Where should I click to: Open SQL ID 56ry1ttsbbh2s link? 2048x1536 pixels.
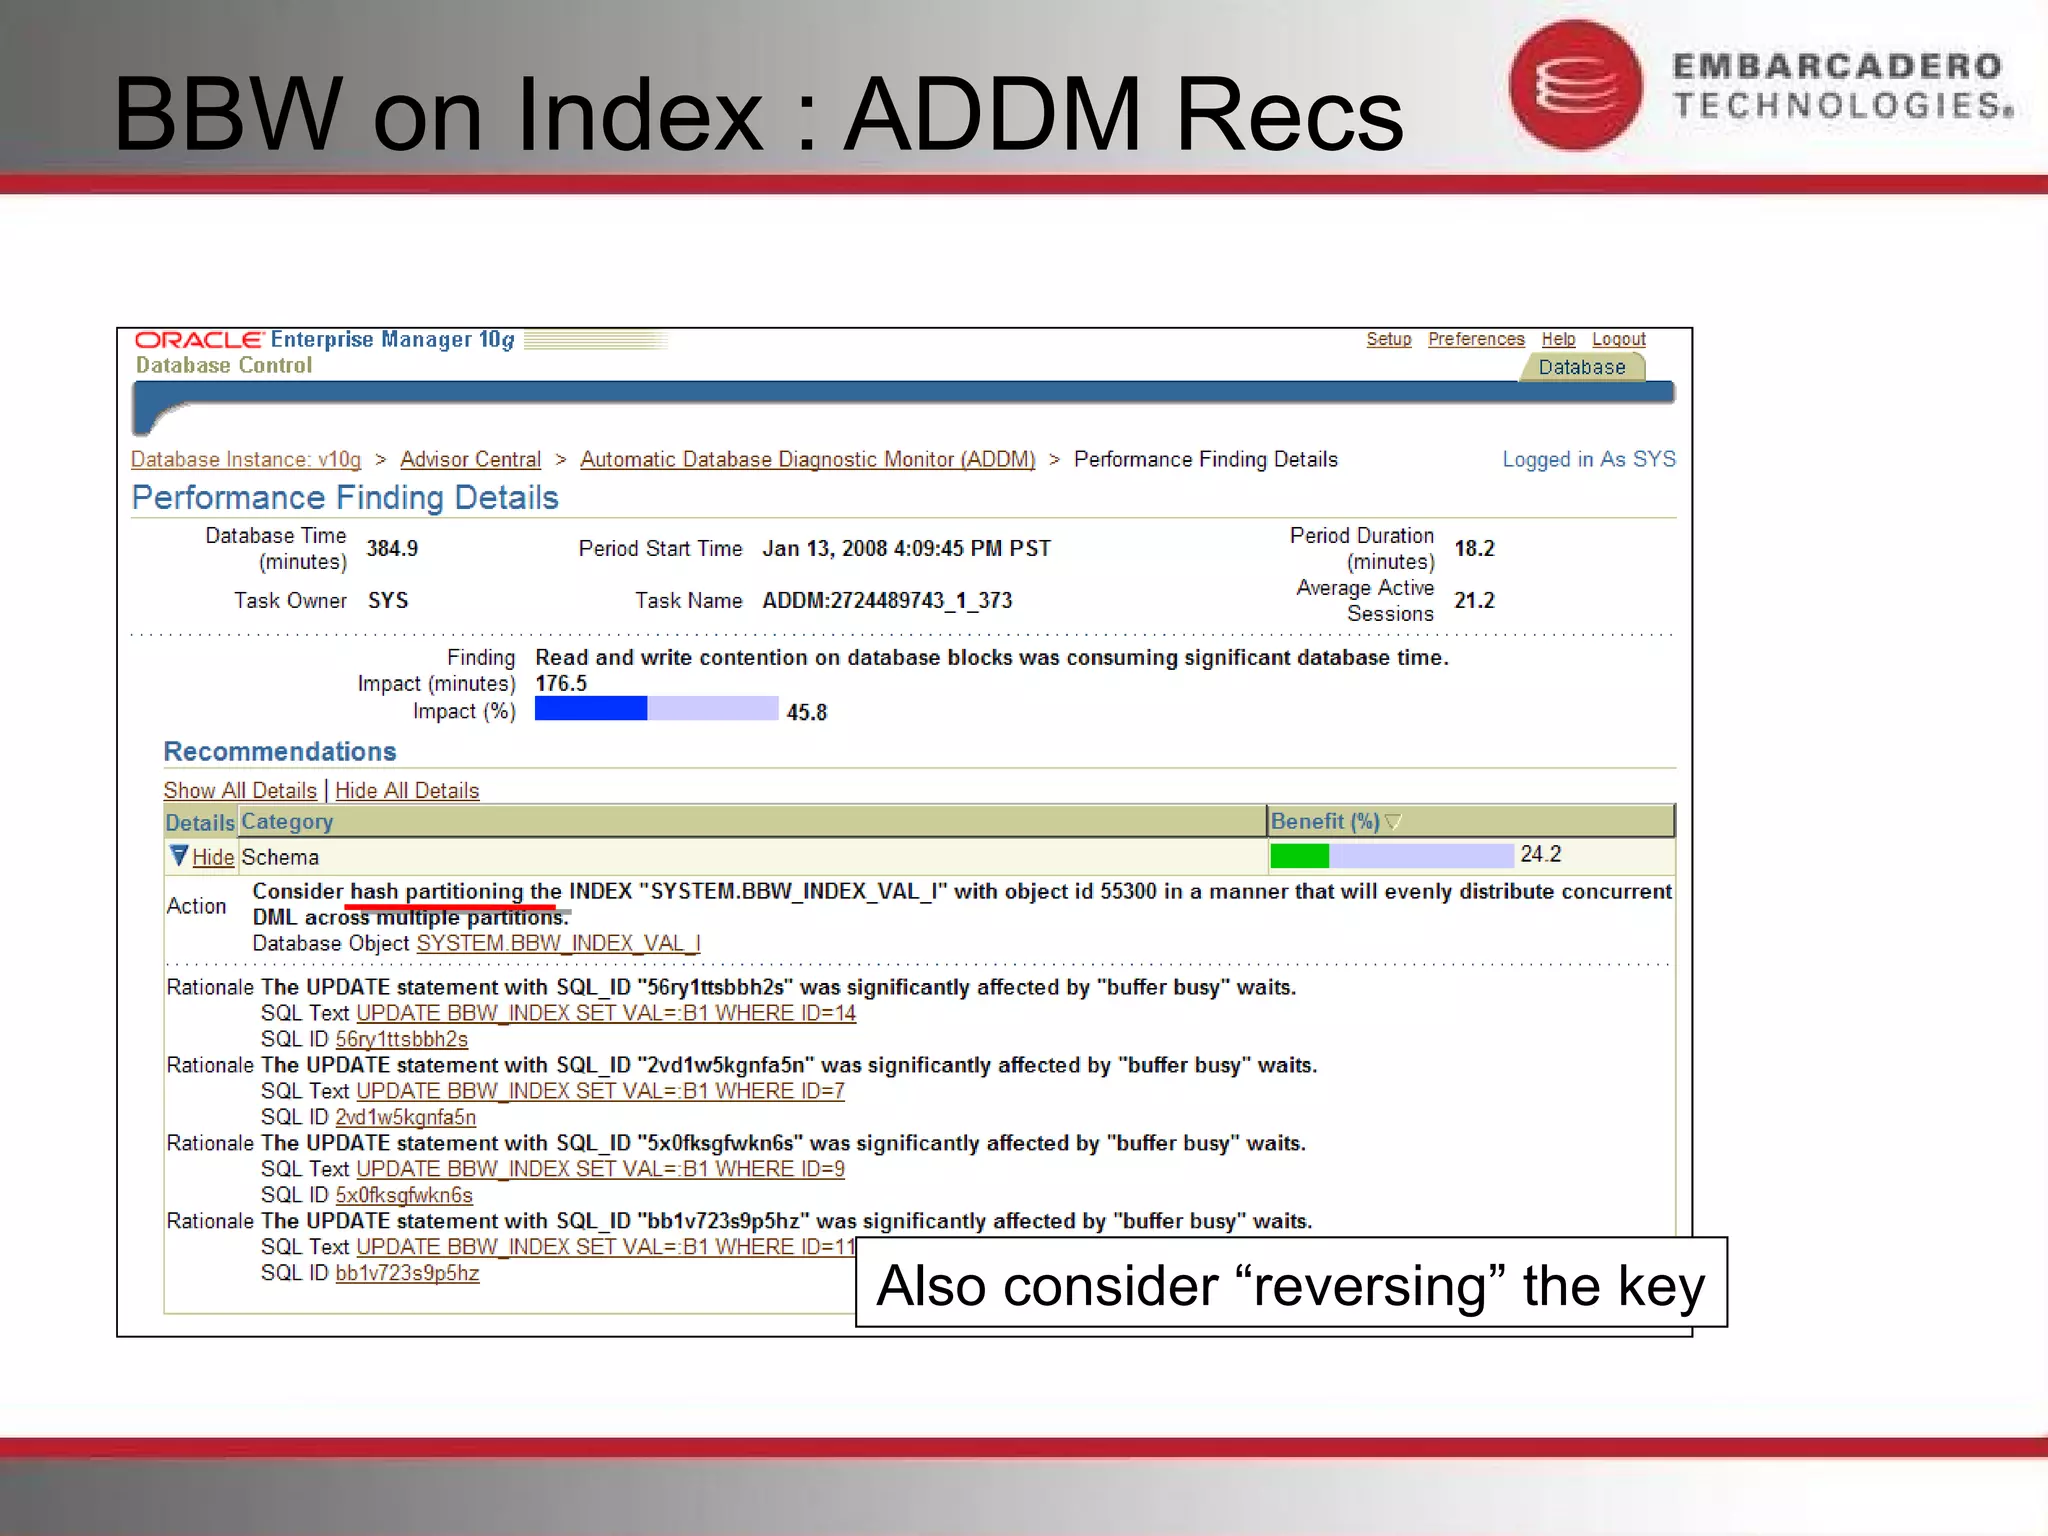[401, 1039]
